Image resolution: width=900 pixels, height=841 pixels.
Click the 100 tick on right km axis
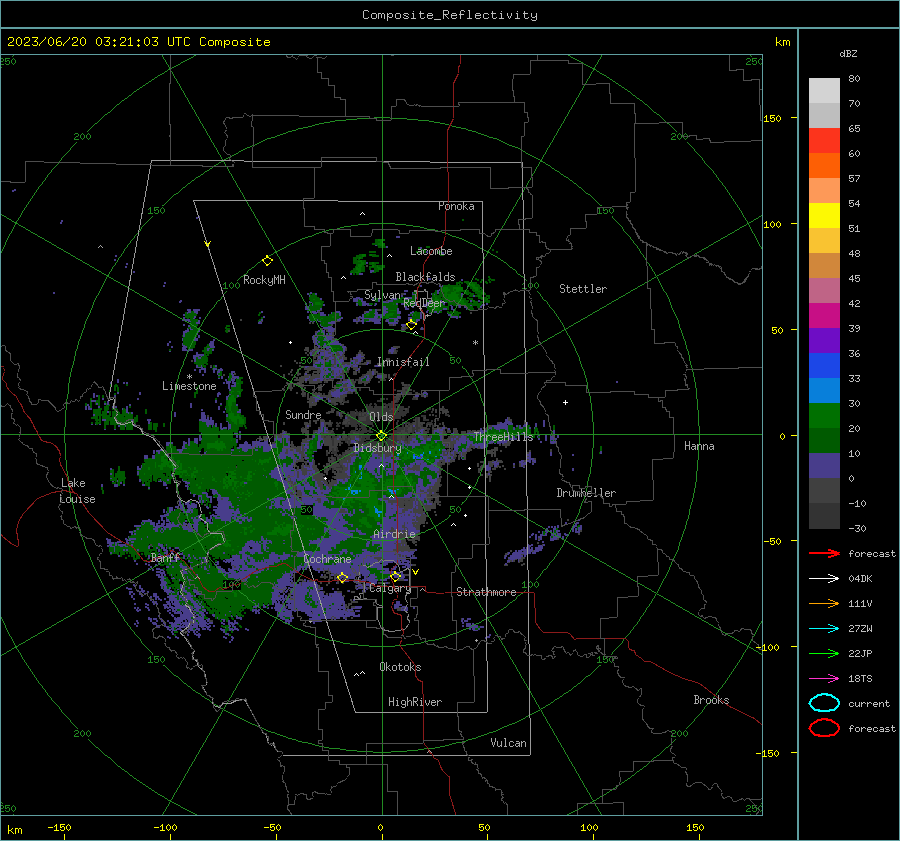pos(772,224)
